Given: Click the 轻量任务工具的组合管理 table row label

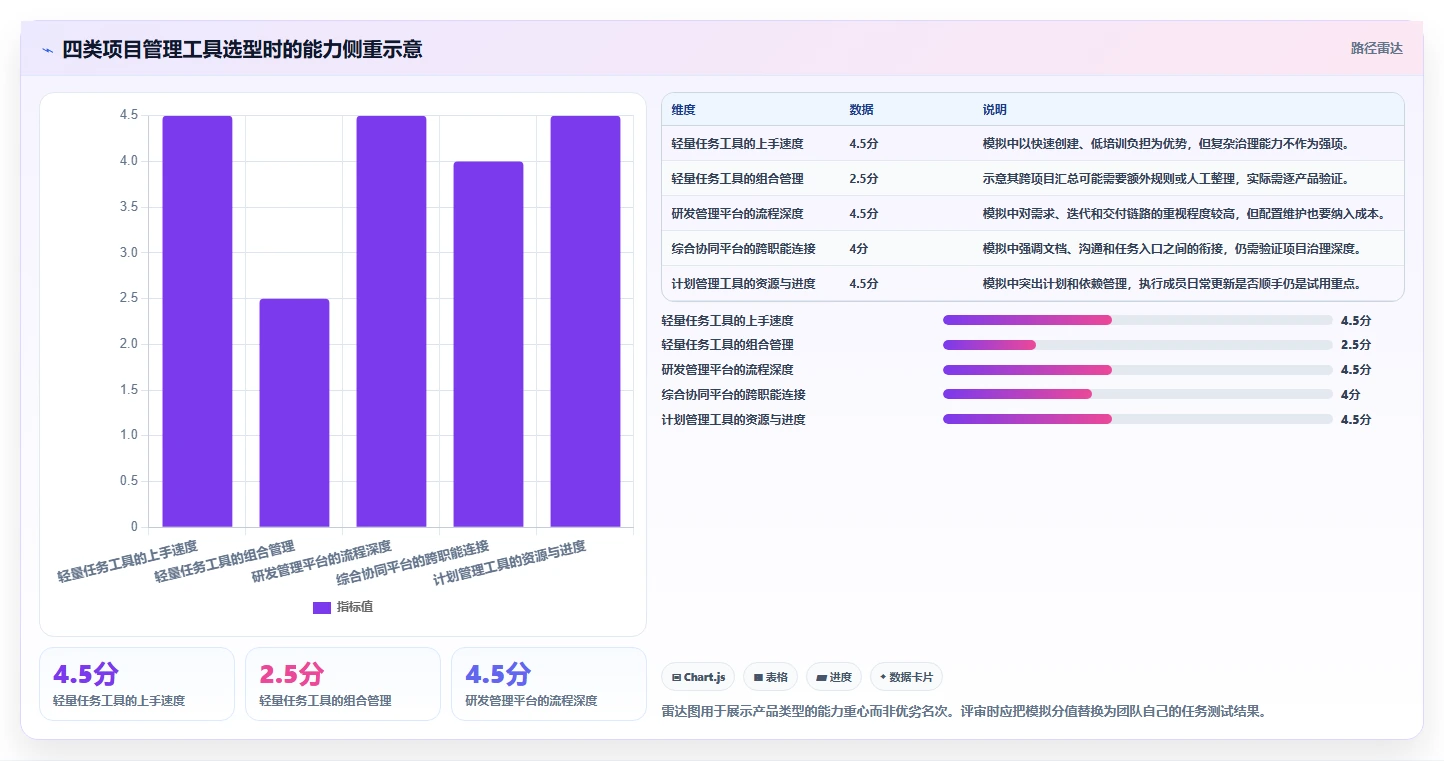Looking at the screenshot, I should 738,178.
